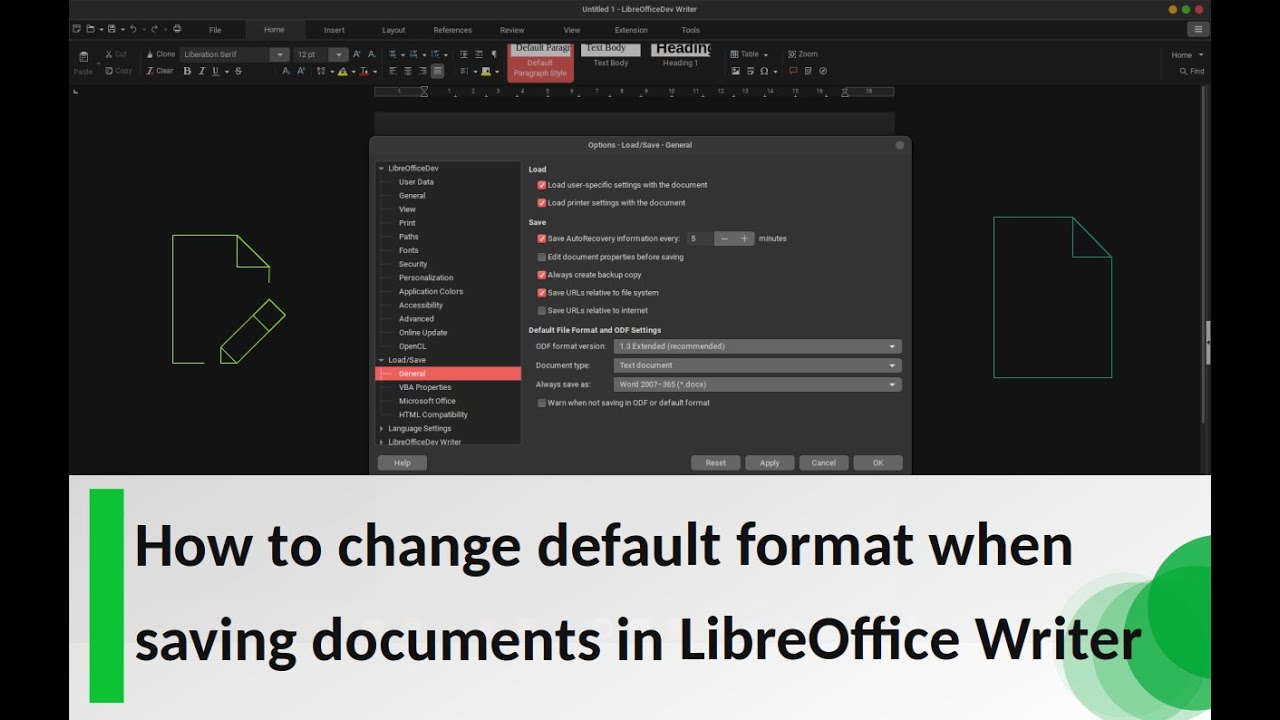Image resolution: width=1280 pixels, height=720 pixels.
Task: Open the font name dropdown arrow
Action: [279, 54]
